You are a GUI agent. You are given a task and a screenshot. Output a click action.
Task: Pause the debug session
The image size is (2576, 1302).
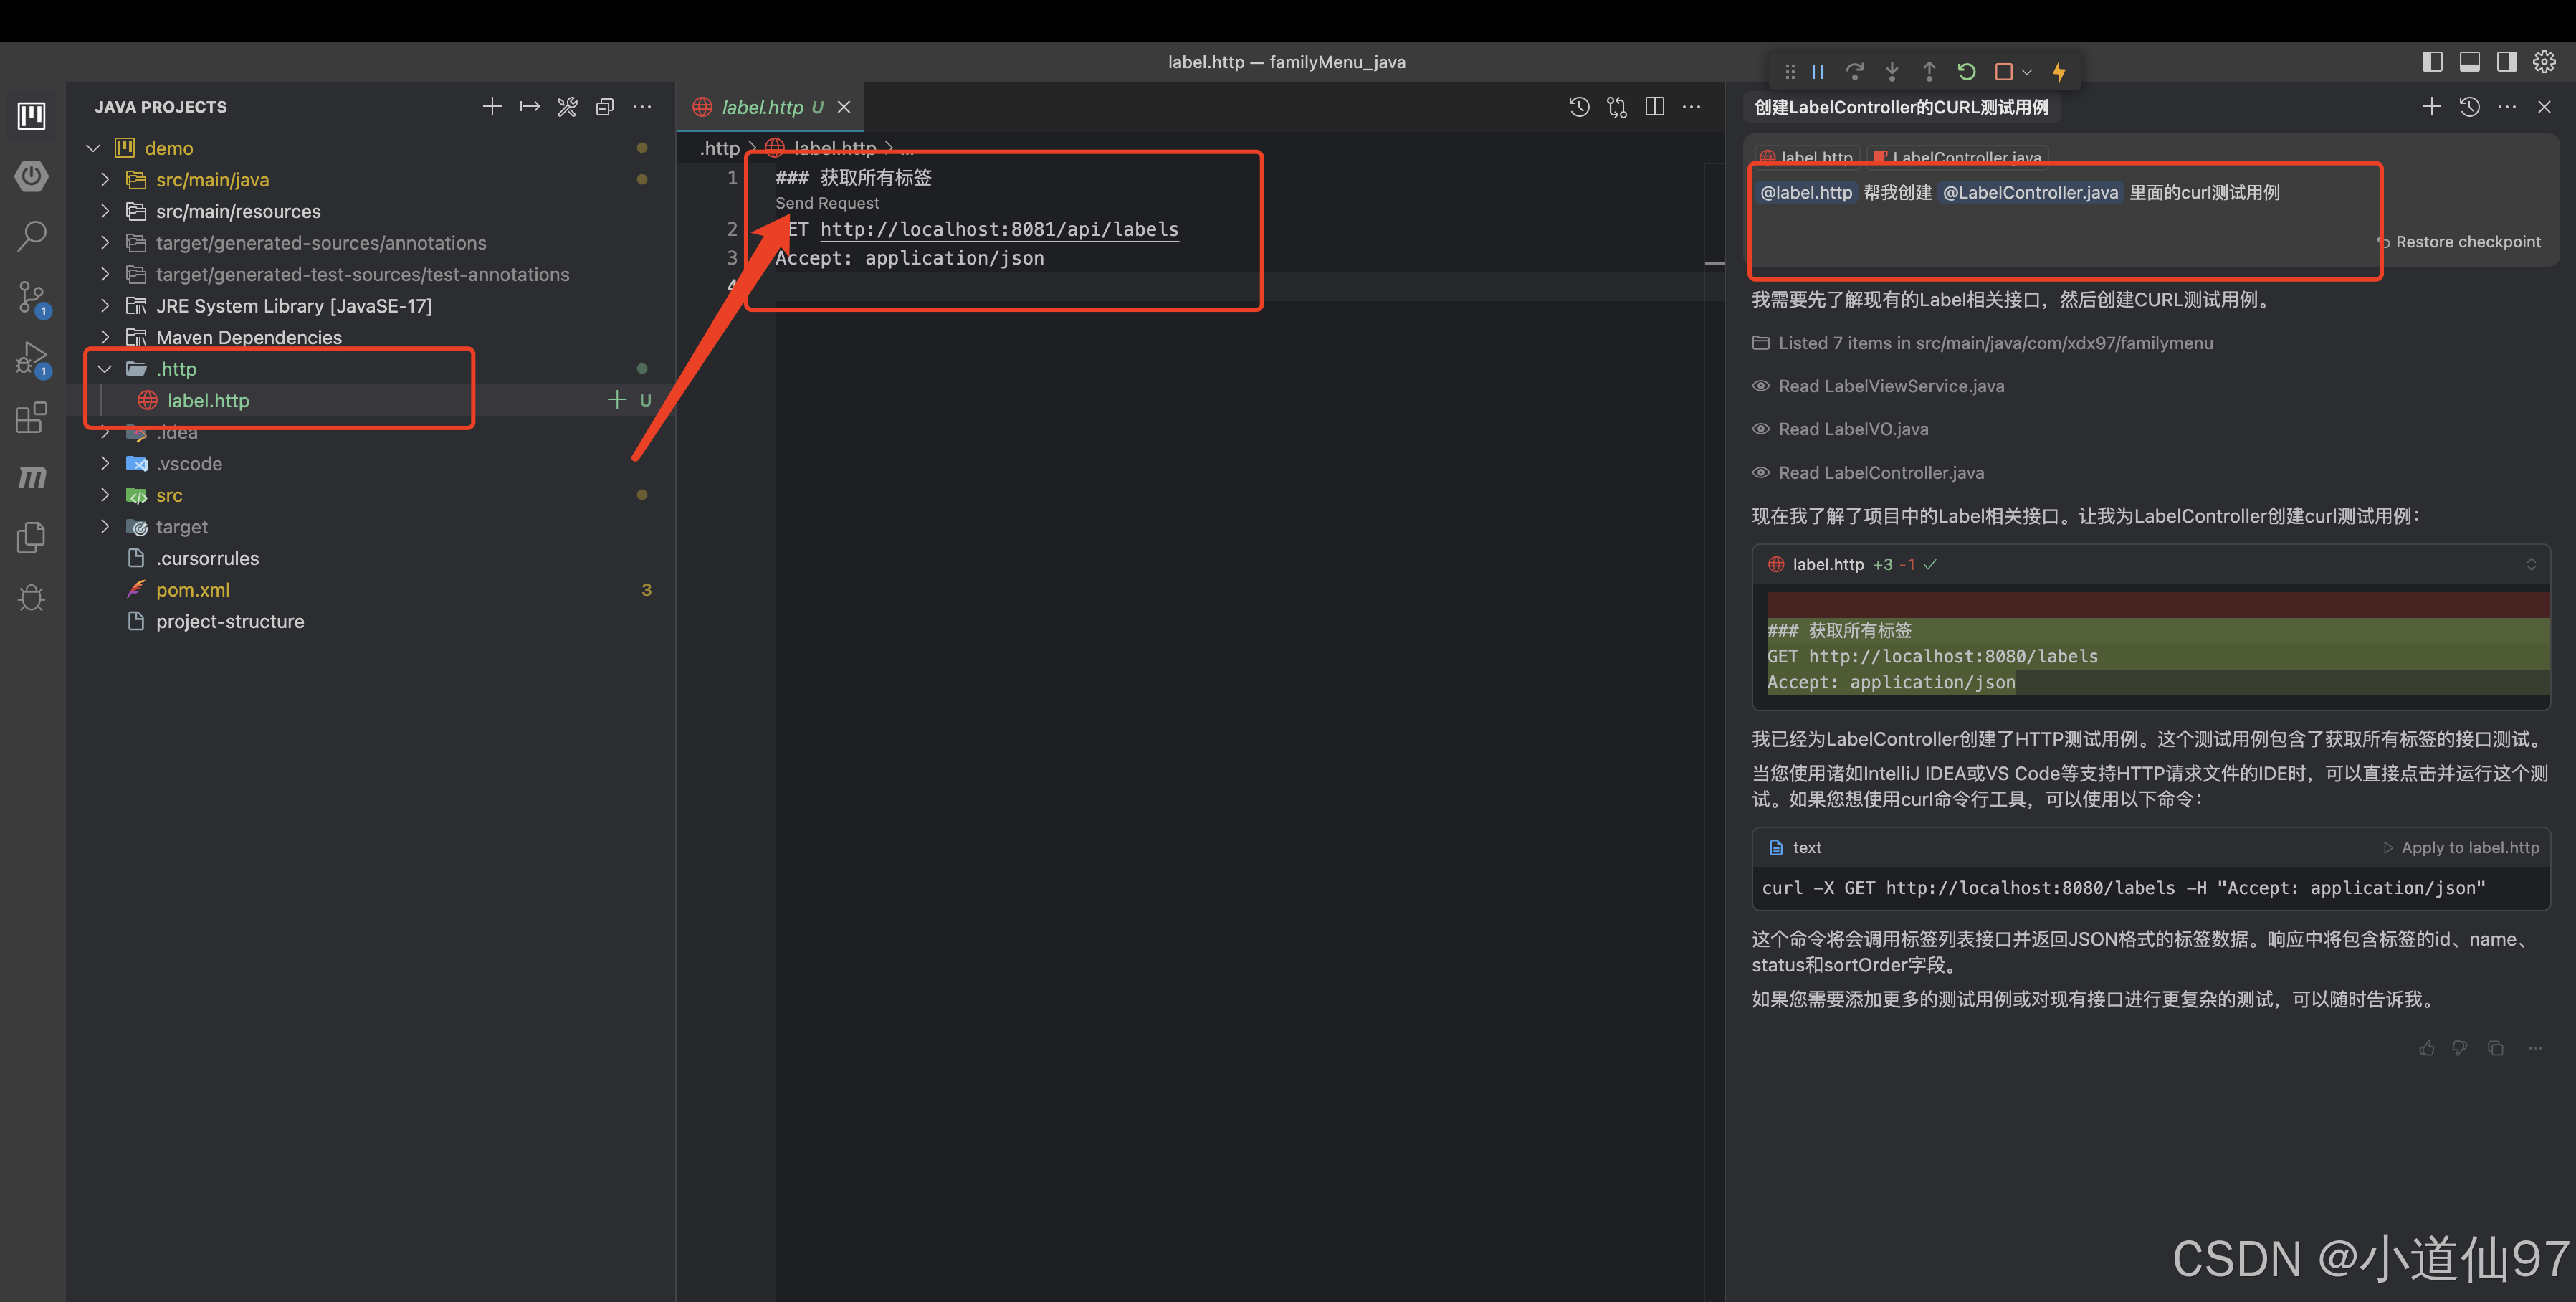point(1818,72)
